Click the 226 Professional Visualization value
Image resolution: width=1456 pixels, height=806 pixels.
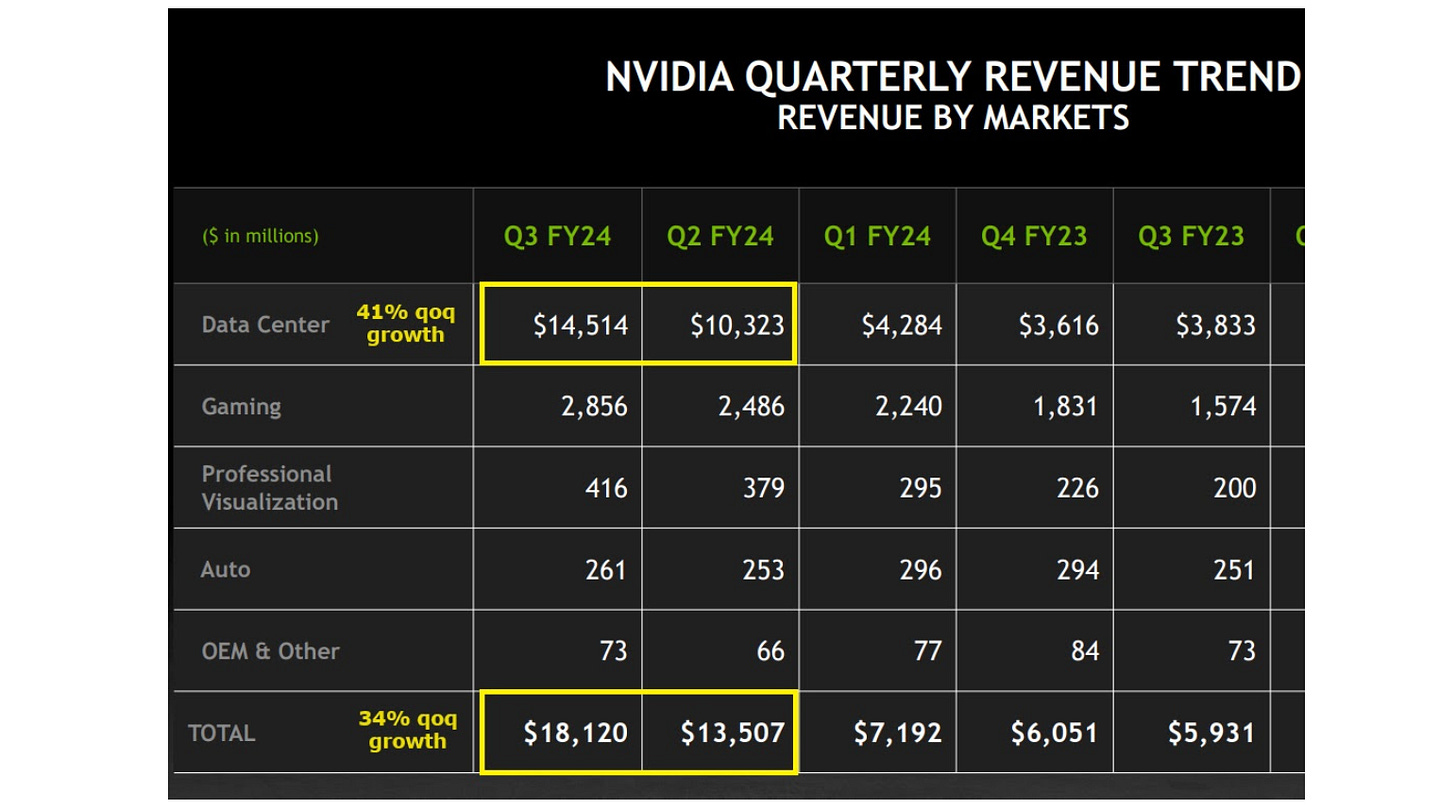(1078, 488)
